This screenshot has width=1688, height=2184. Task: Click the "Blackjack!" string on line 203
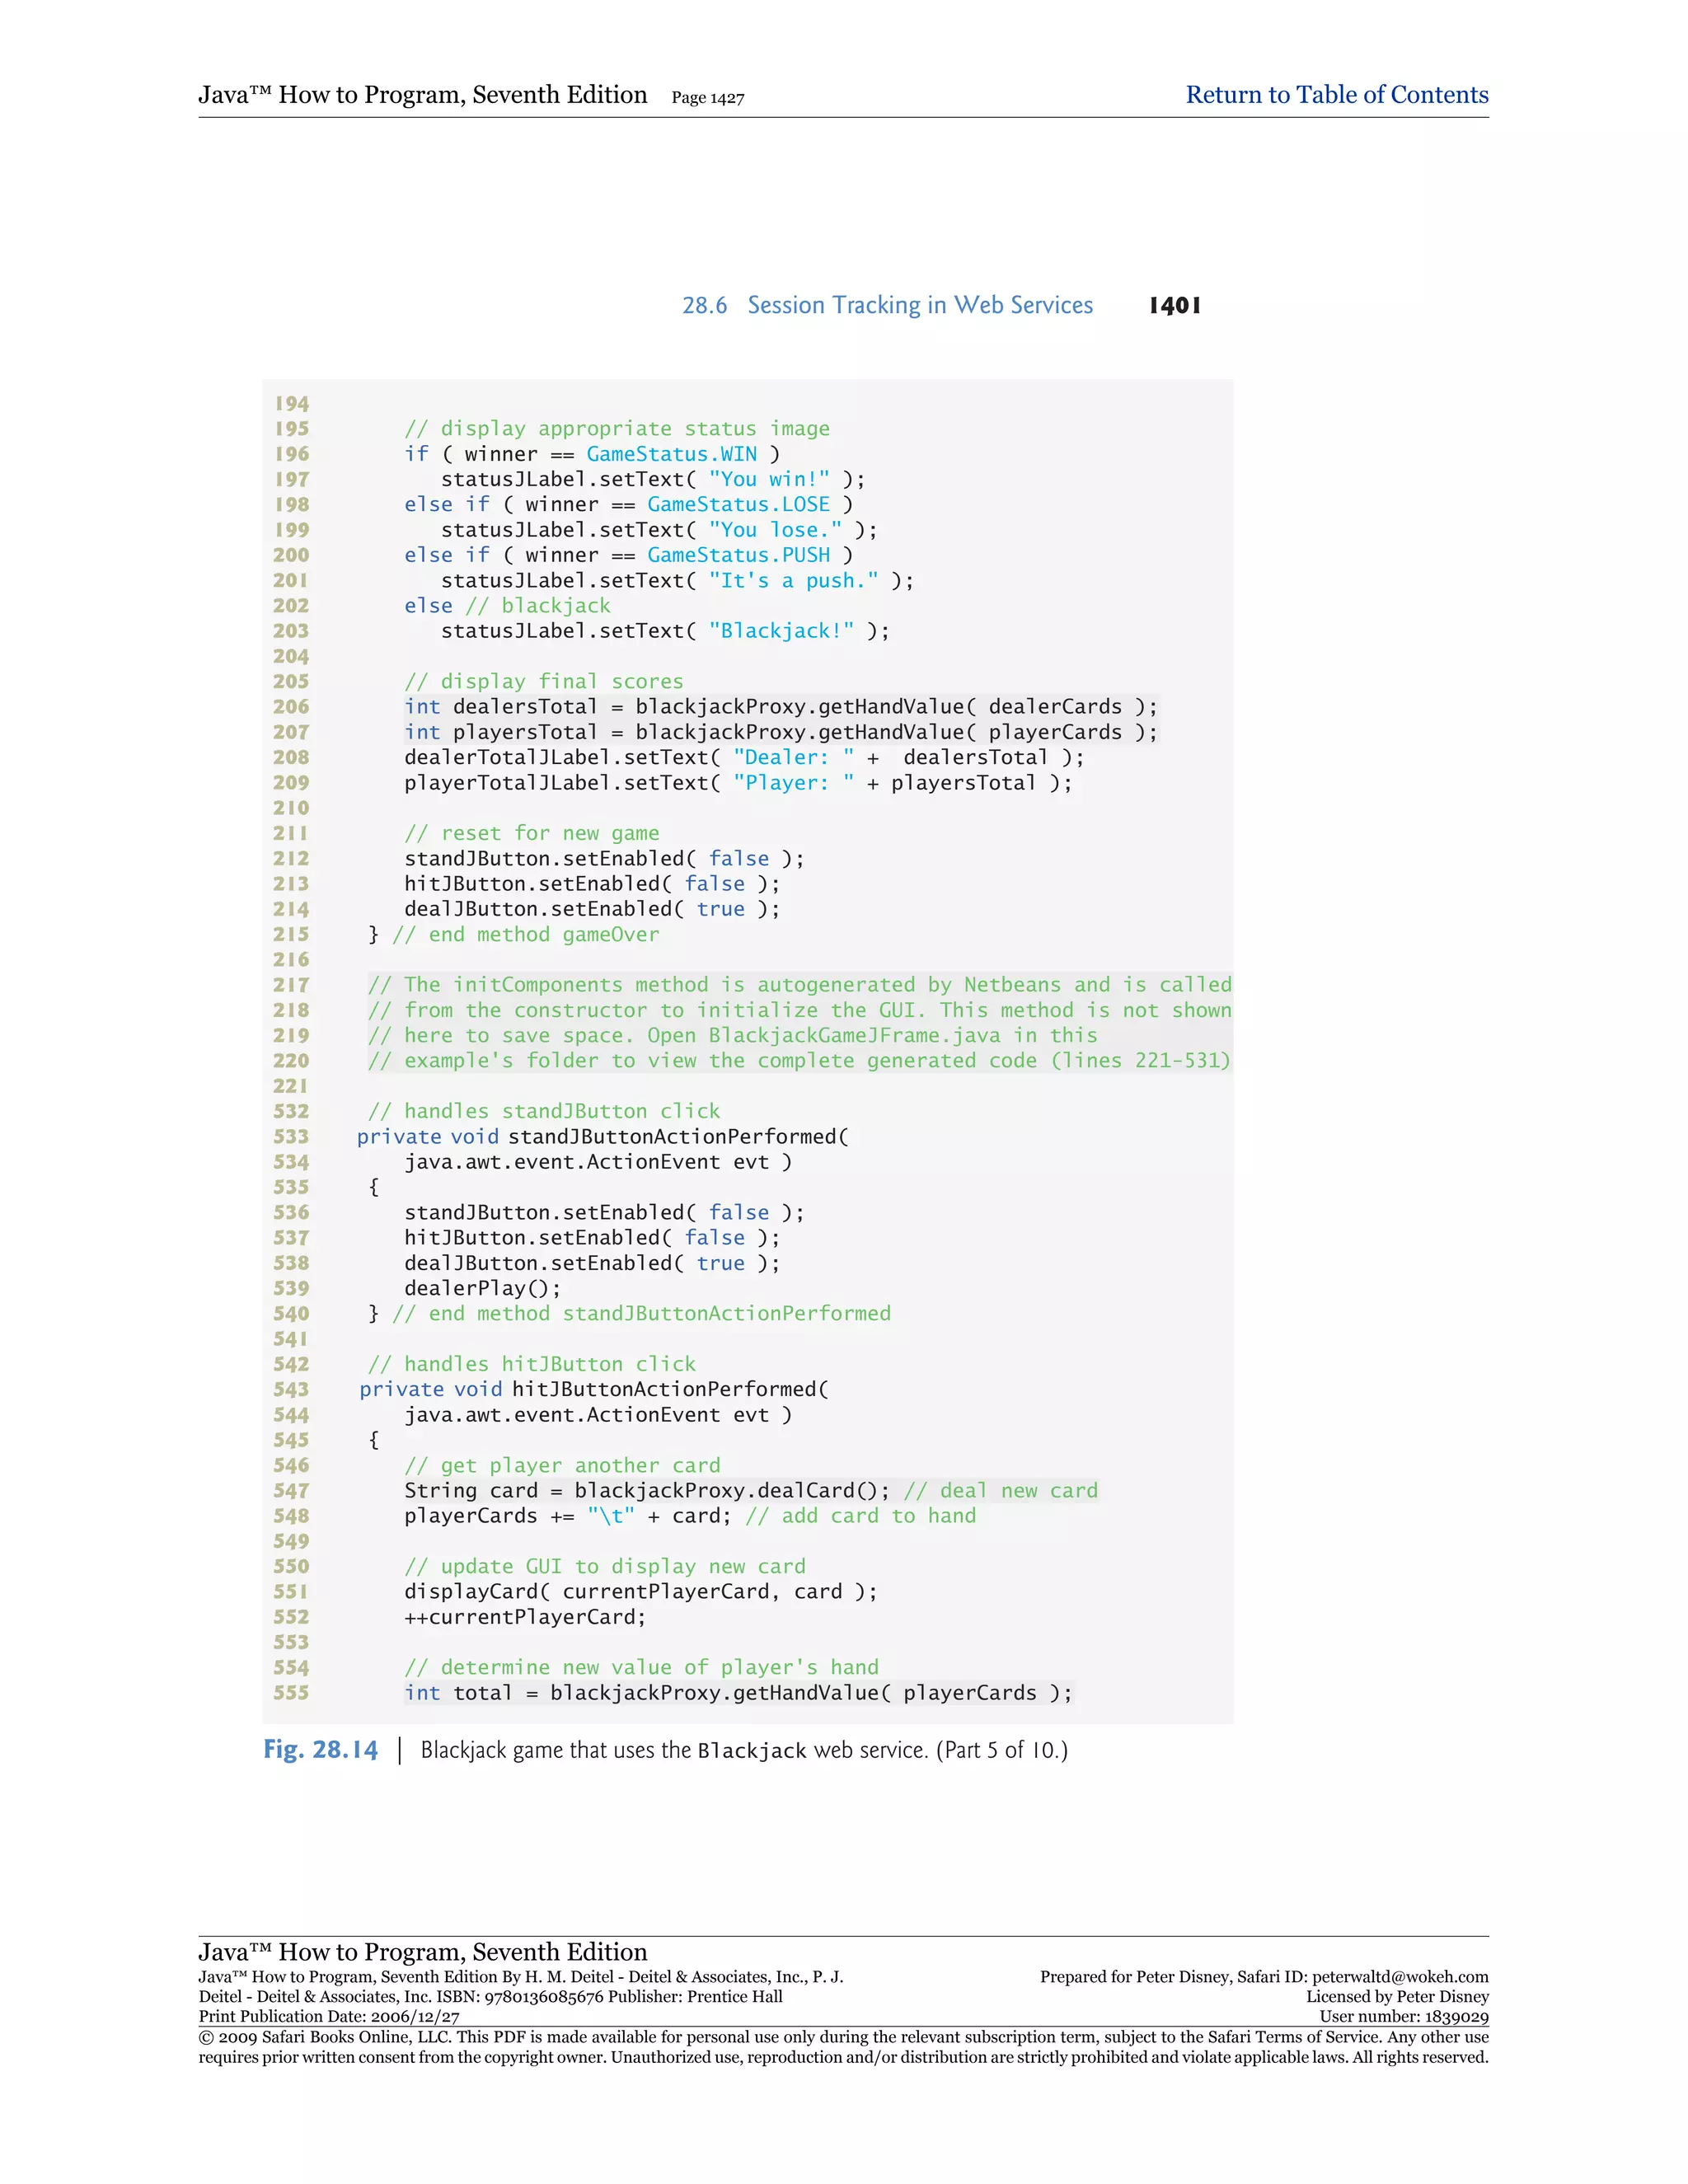781,631
